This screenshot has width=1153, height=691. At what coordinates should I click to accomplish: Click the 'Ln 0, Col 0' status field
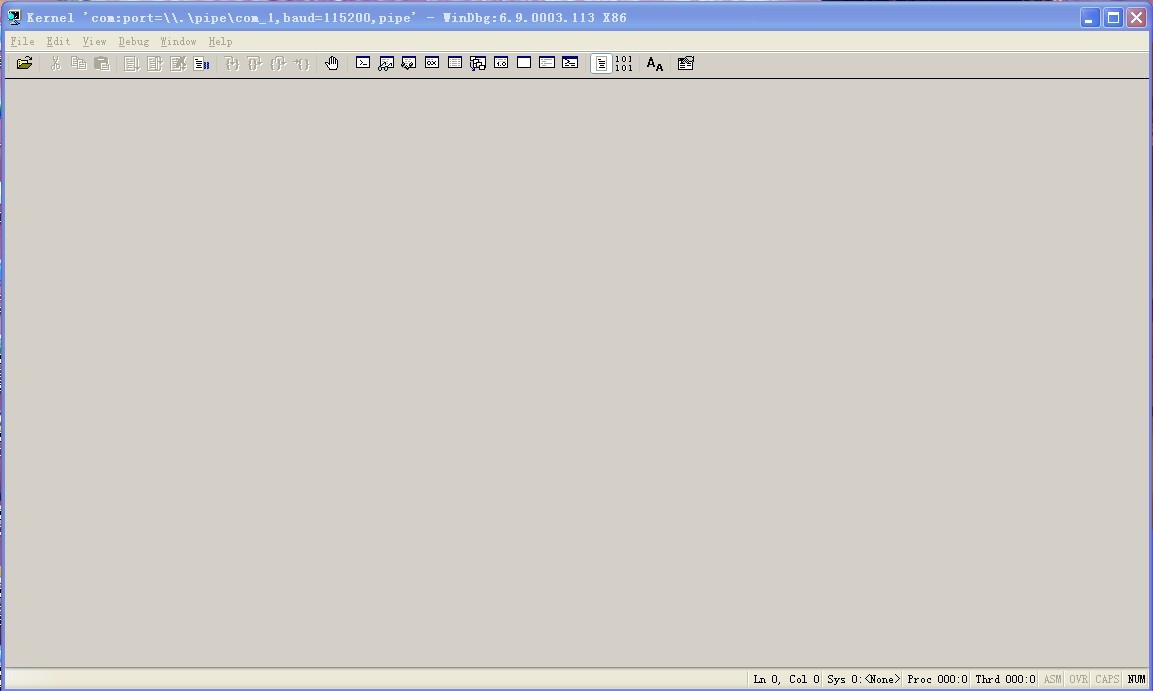click(x=785, y=679)
